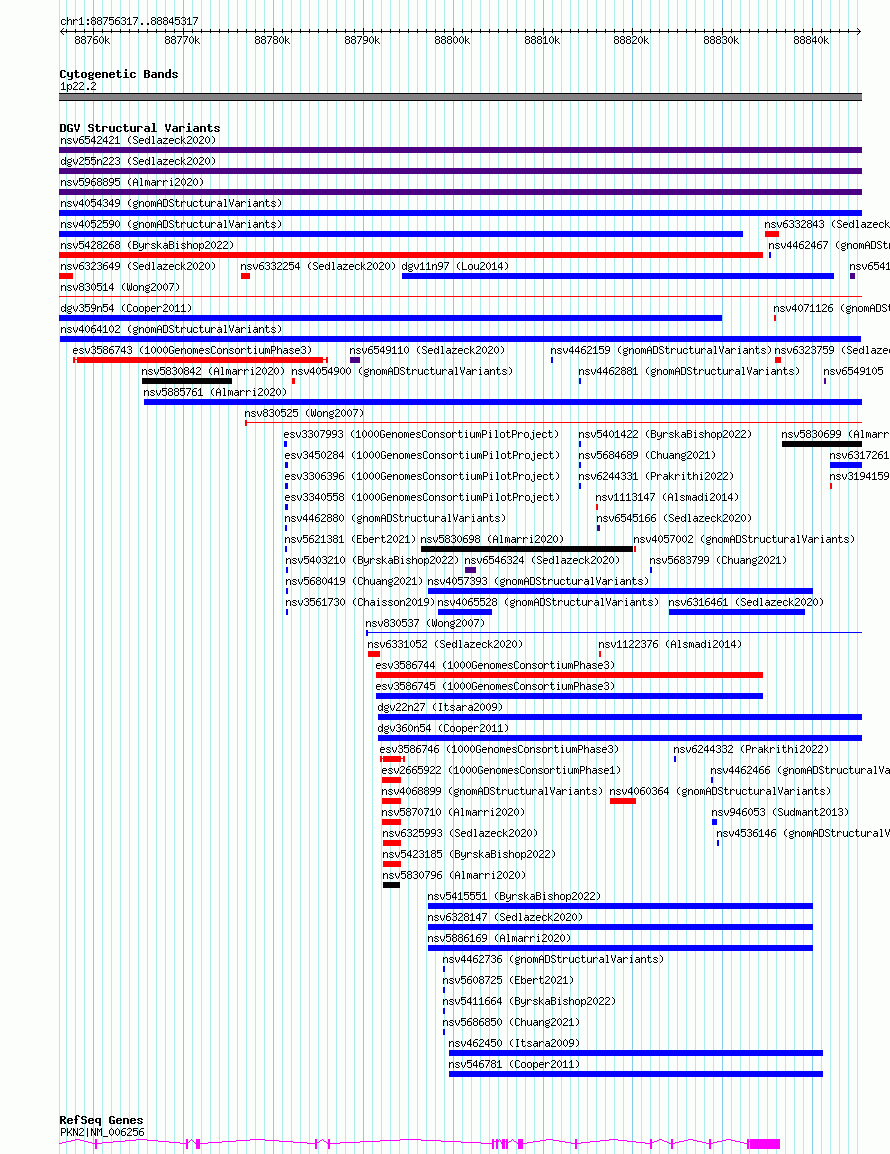Click esv3586746 (1000GenomesConsortiumPhase3) label
Viewport: 890px width, 1154px height.
click(x=499, y=749)
